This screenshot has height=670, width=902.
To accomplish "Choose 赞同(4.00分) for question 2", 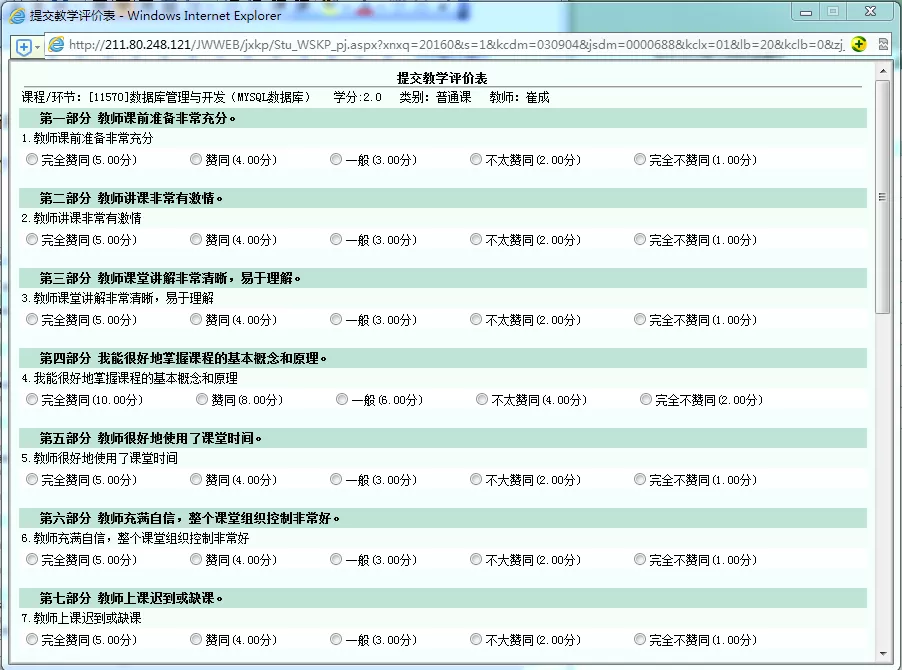I will point(196,240).
